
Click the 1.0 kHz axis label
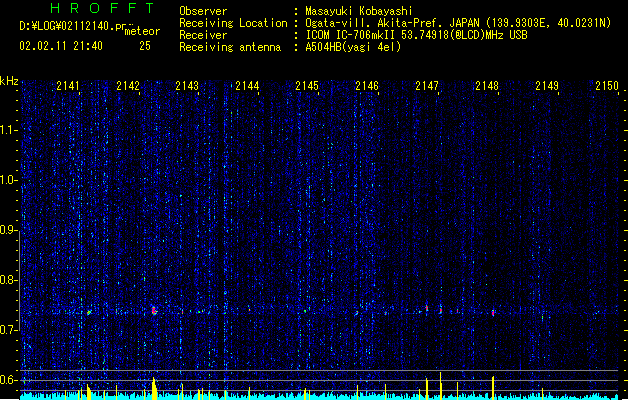tap(8, 180)
